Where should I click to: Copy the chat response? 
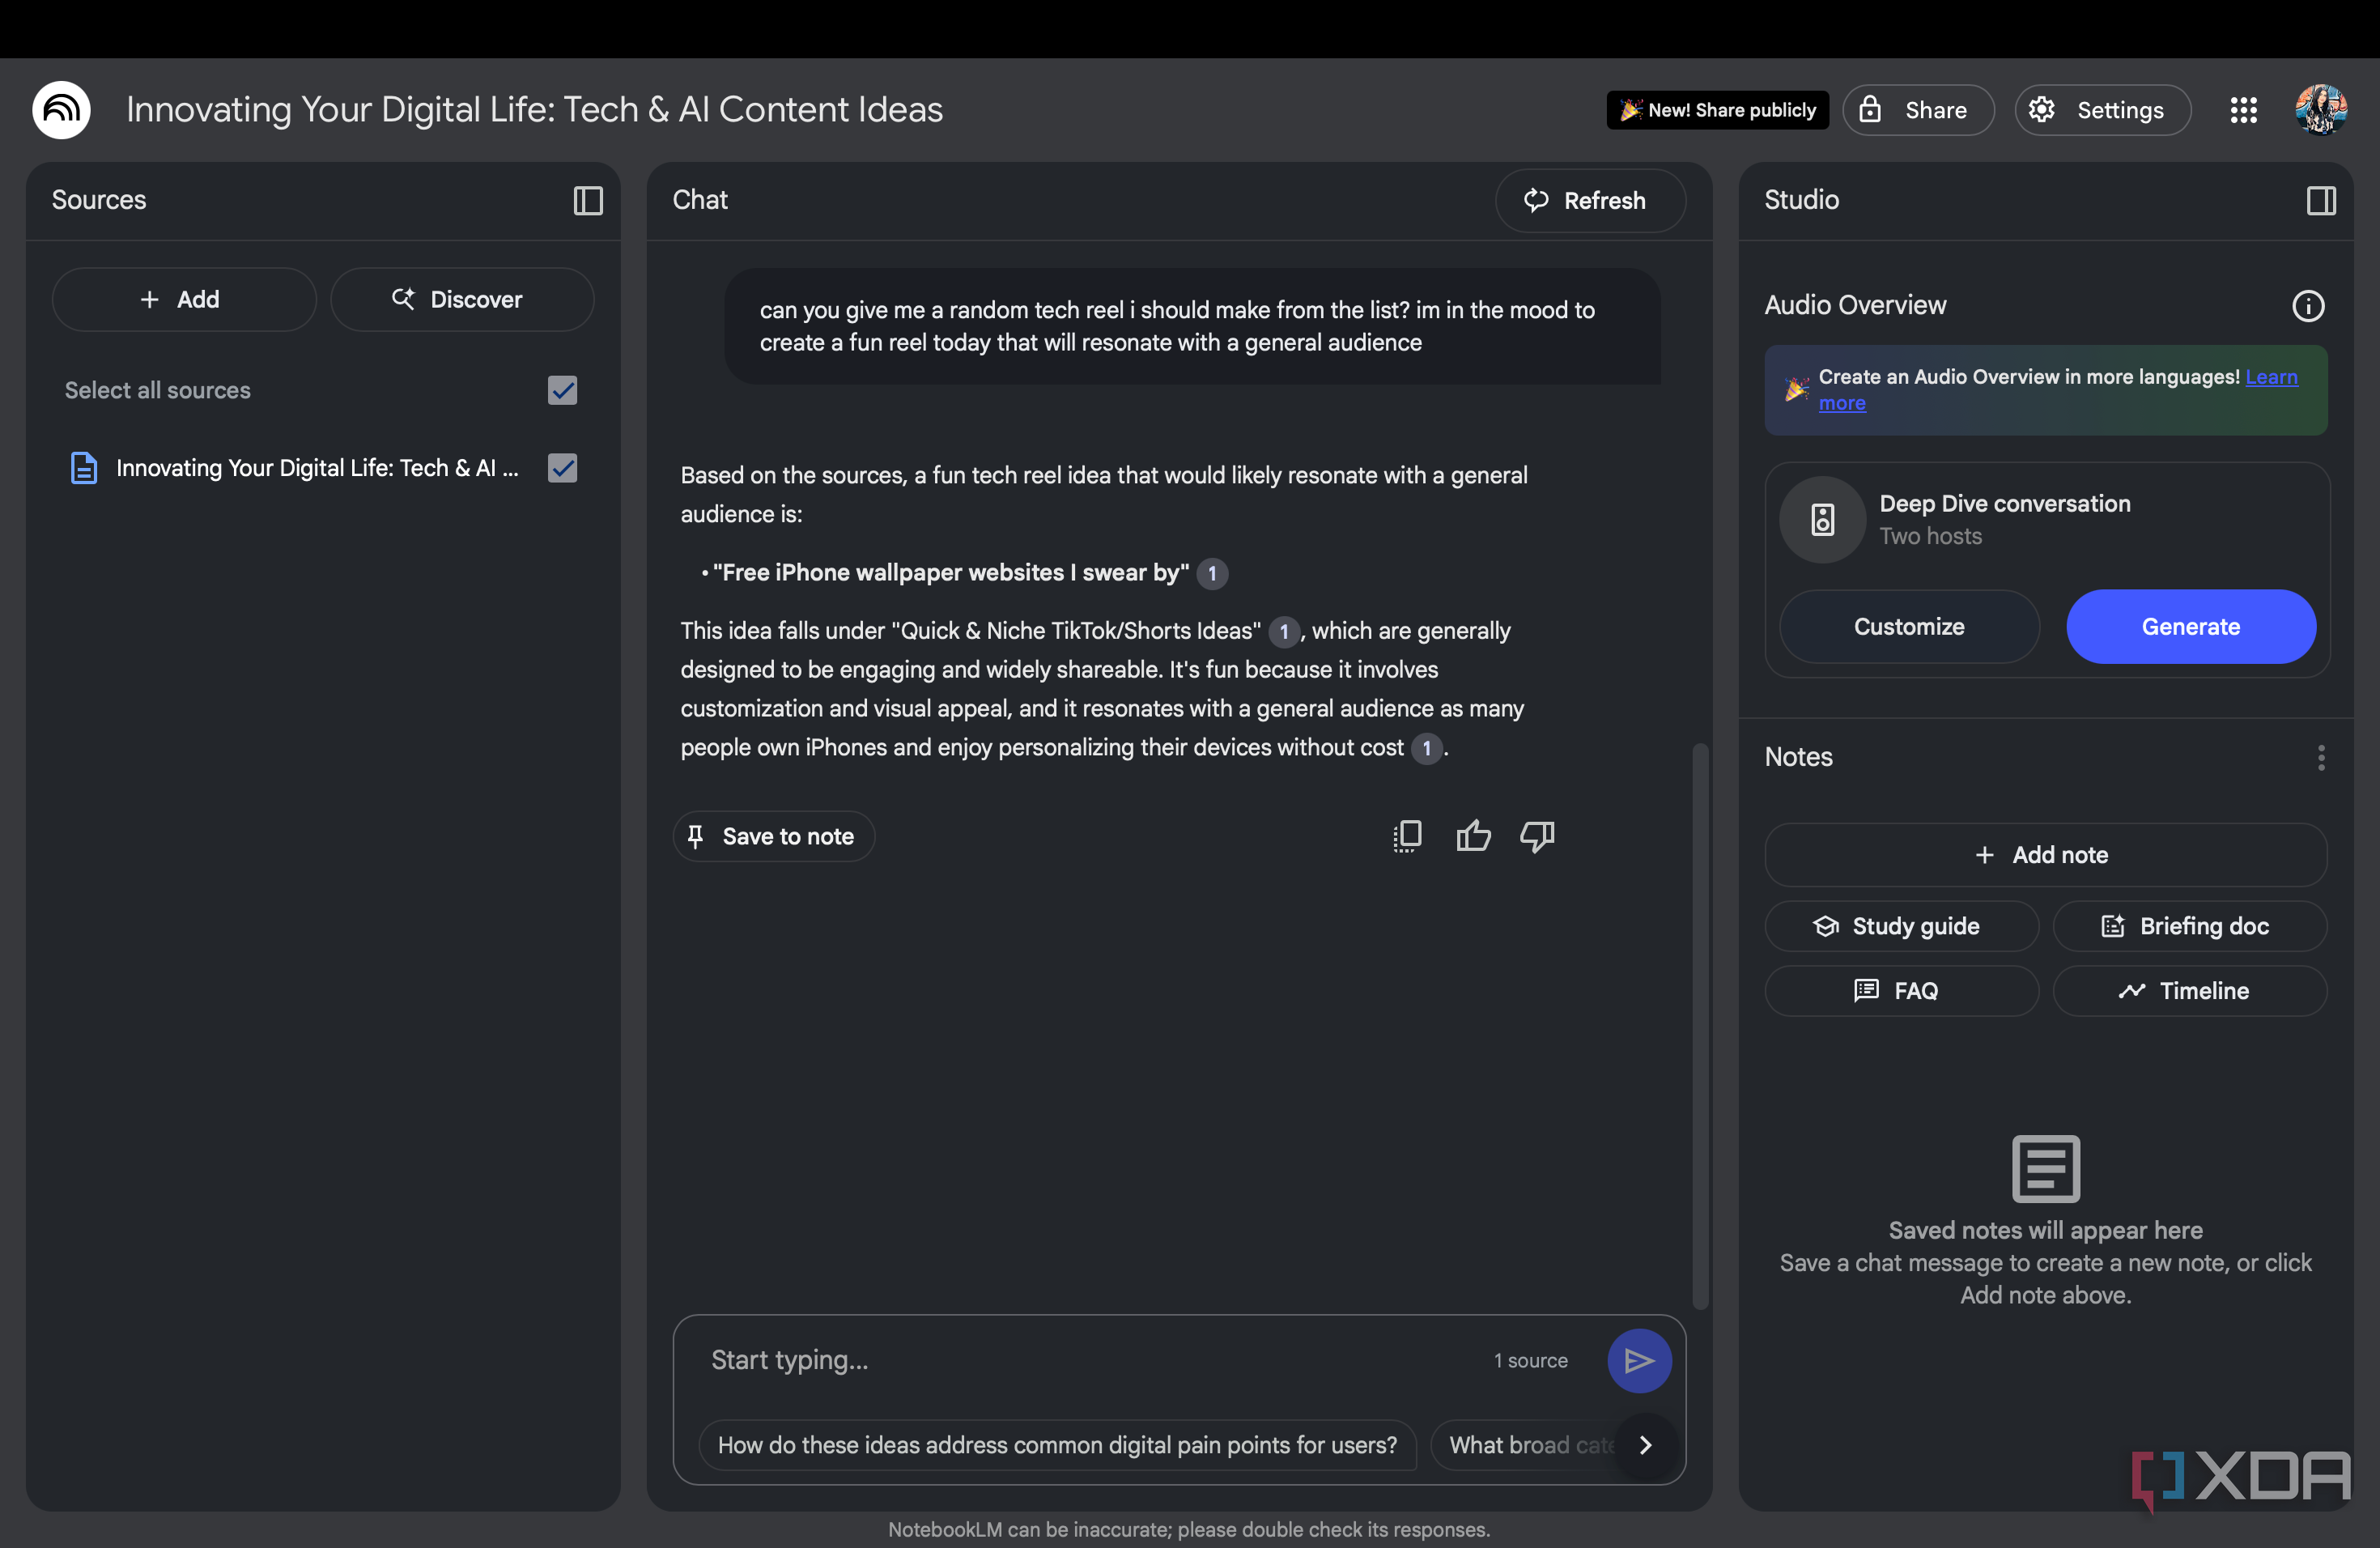click(x=1407, y=836)
